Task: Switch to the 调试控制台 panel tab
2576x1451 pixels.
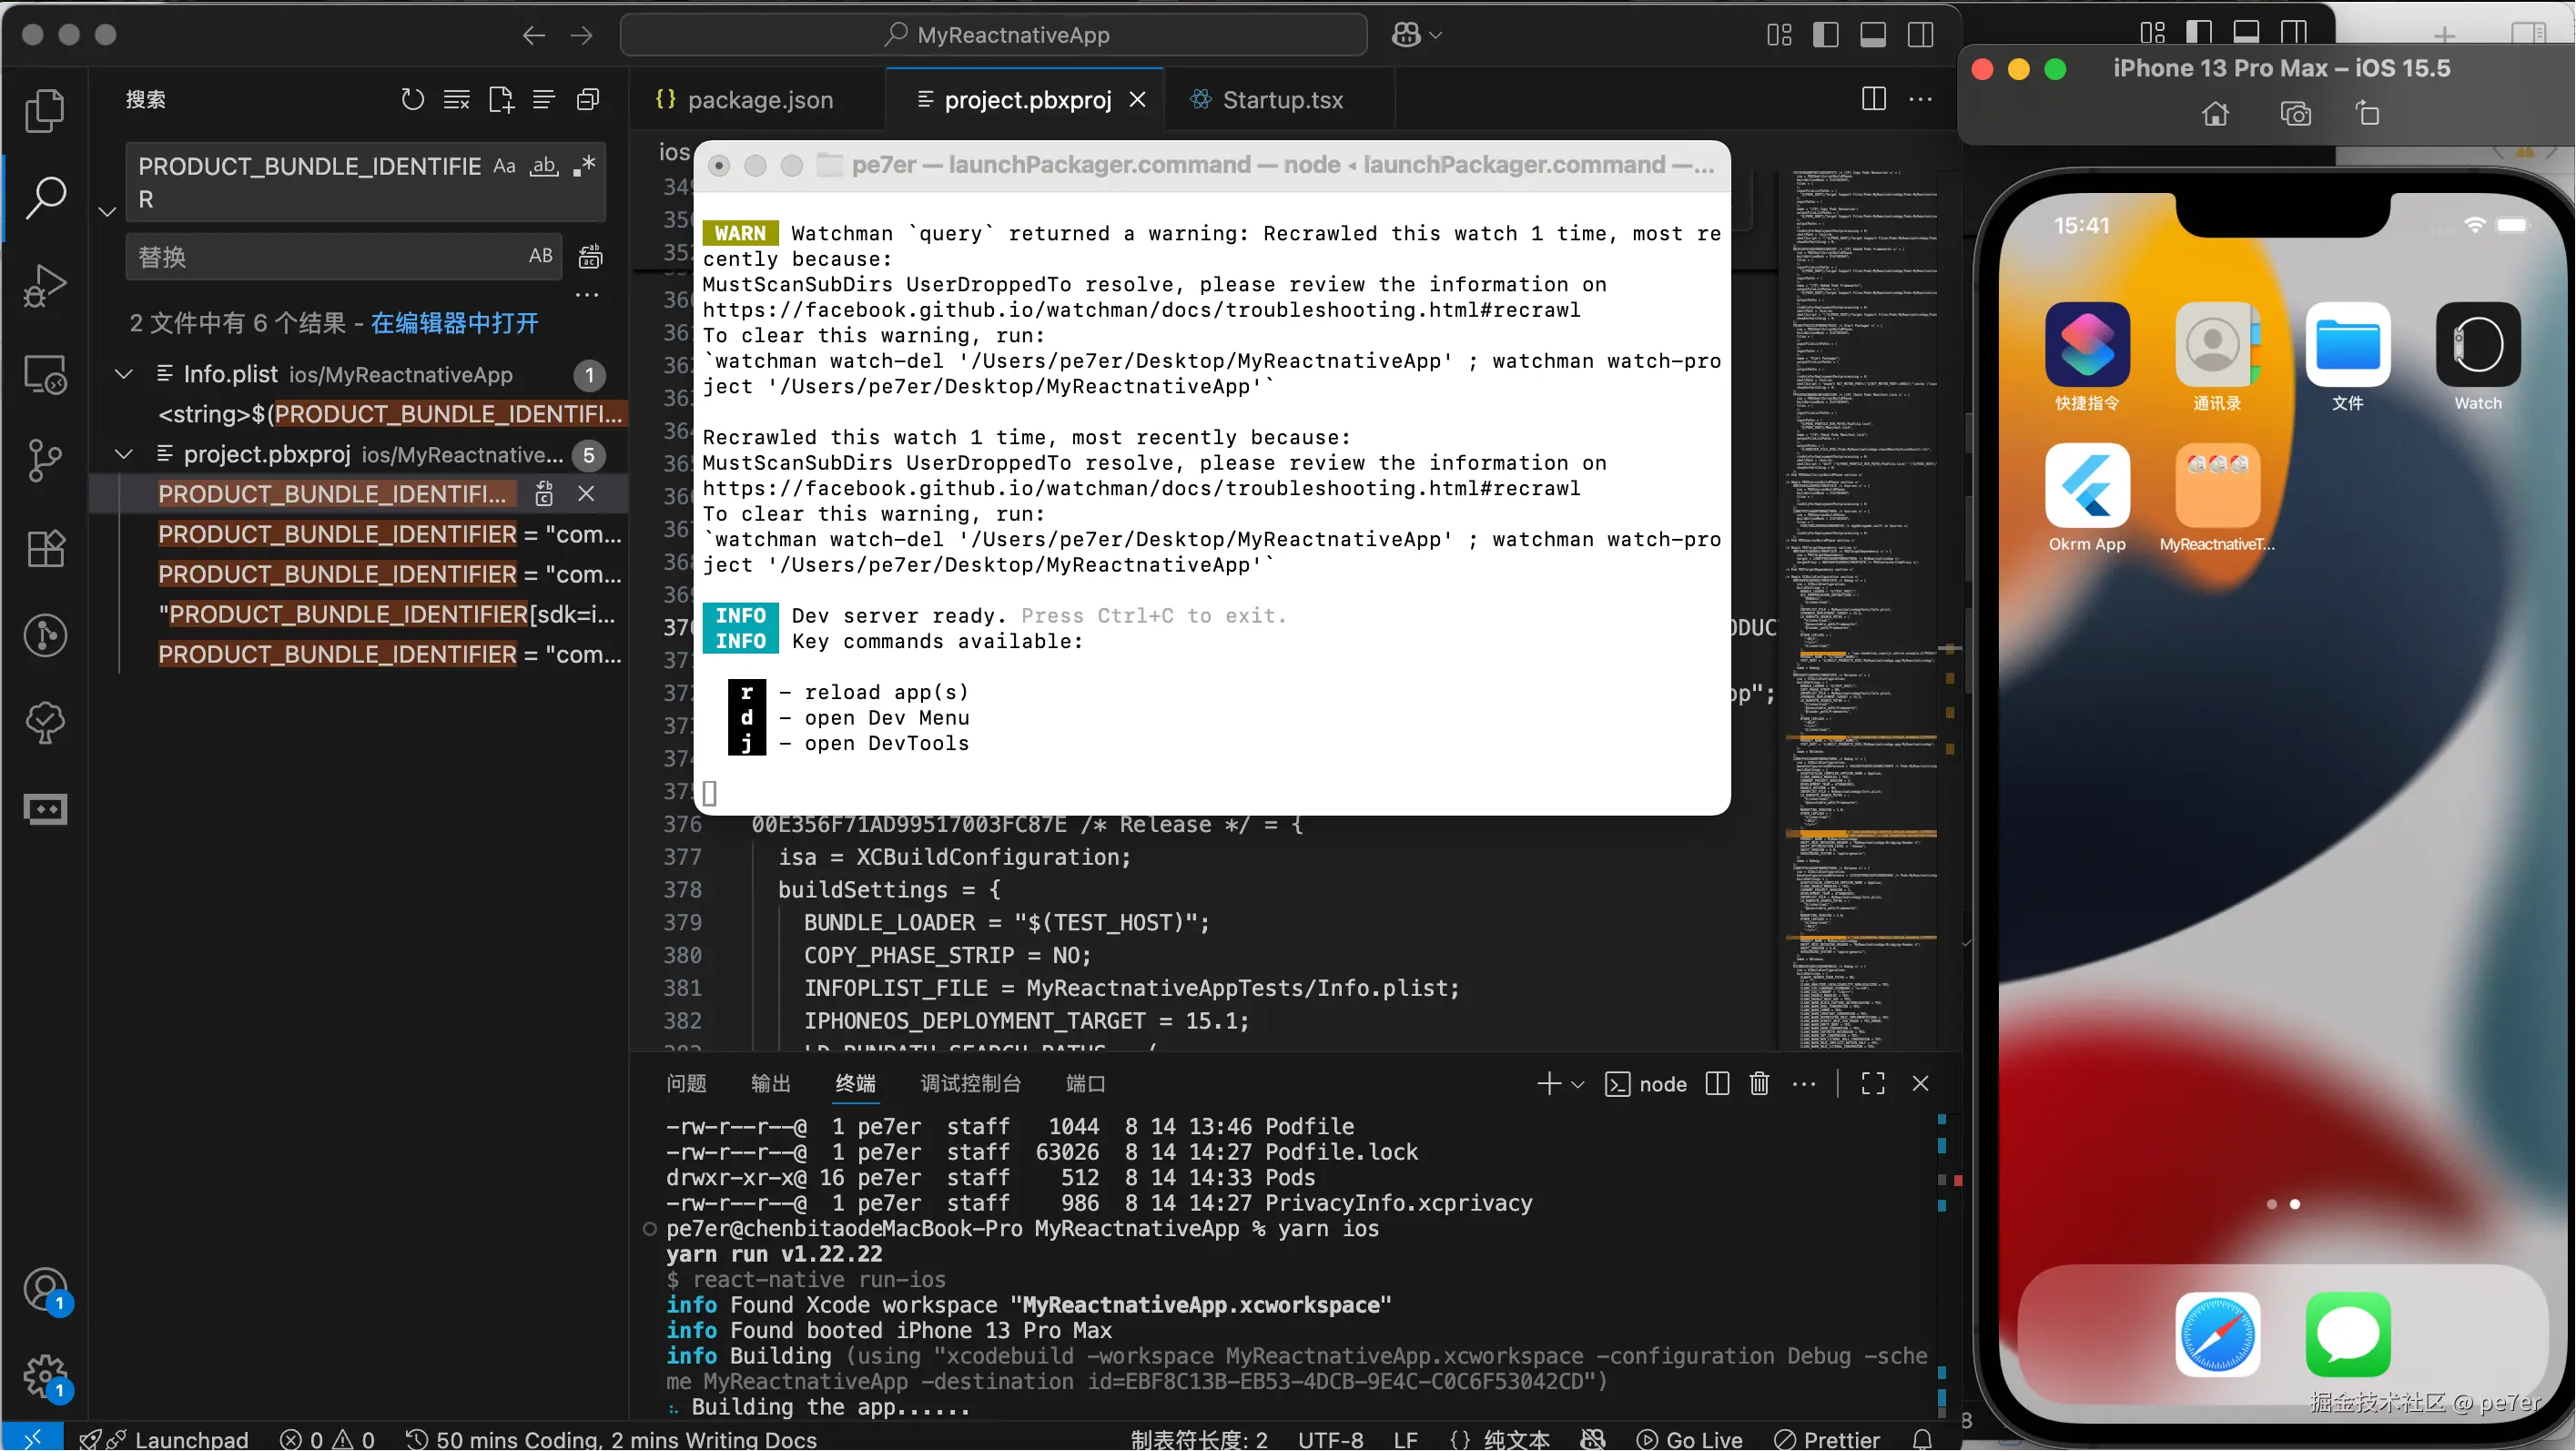Action: tap(970, 1084)
